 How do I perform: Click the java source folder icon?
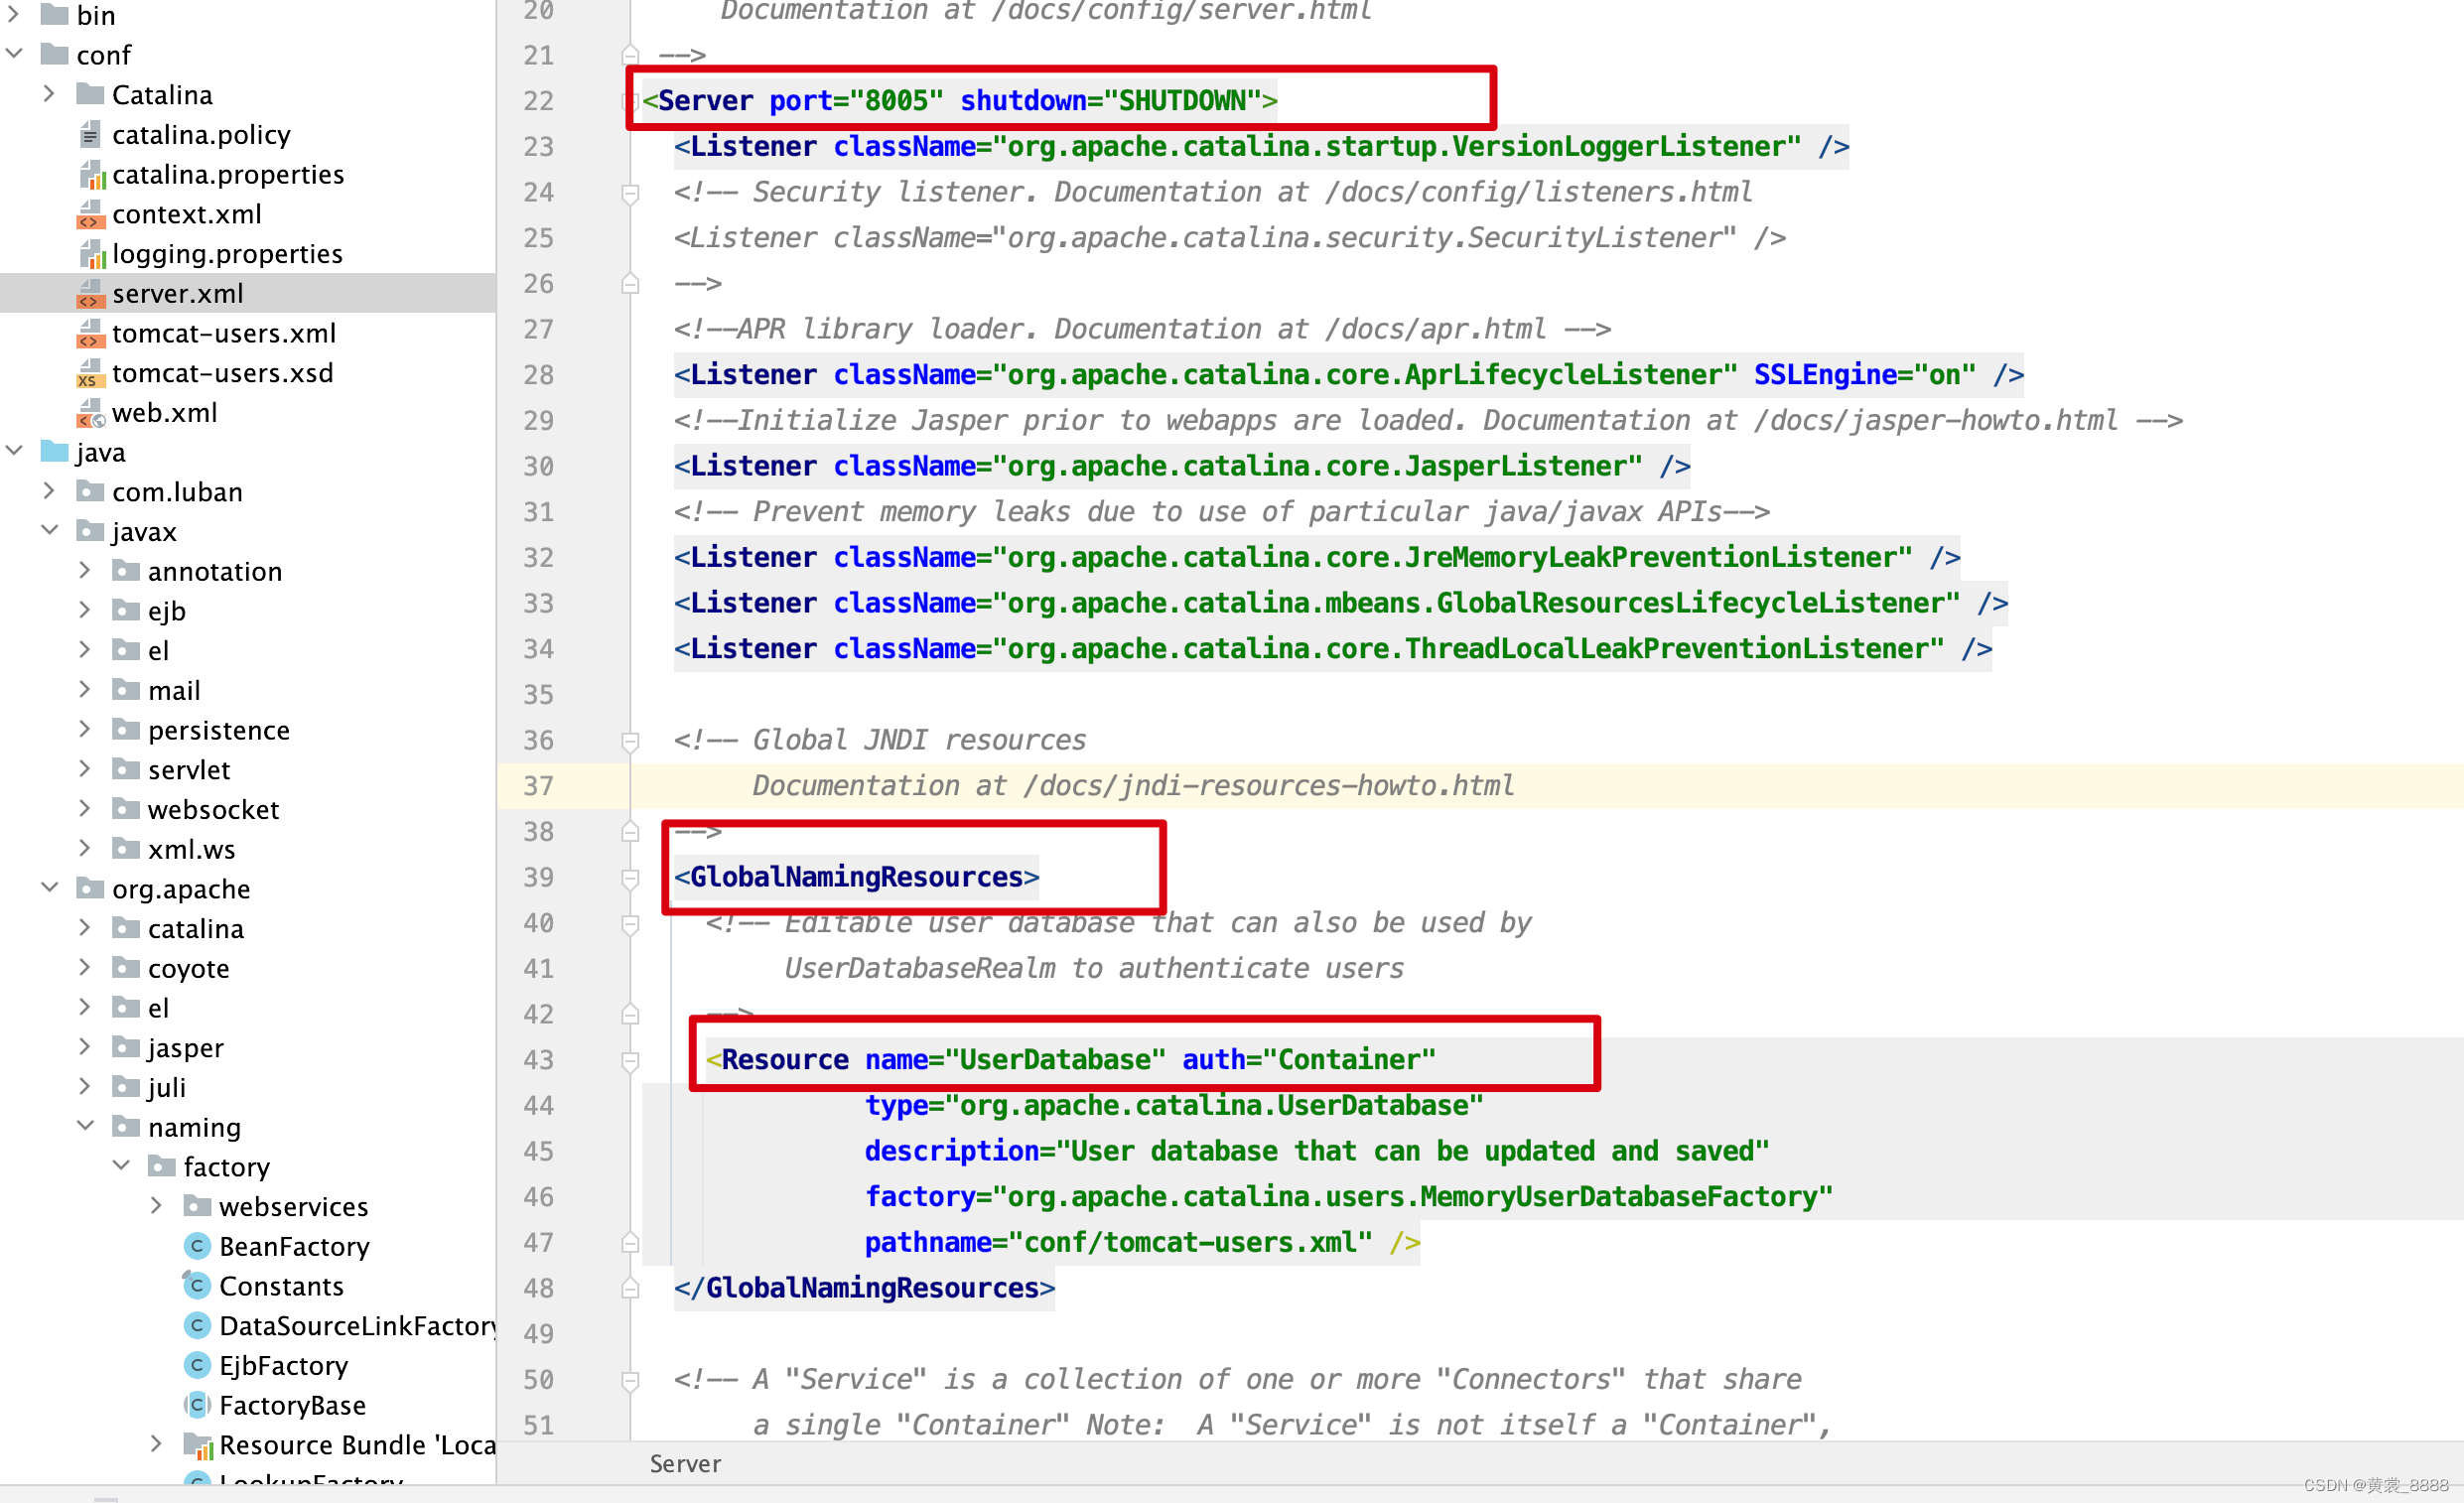[x=55, y=451]
